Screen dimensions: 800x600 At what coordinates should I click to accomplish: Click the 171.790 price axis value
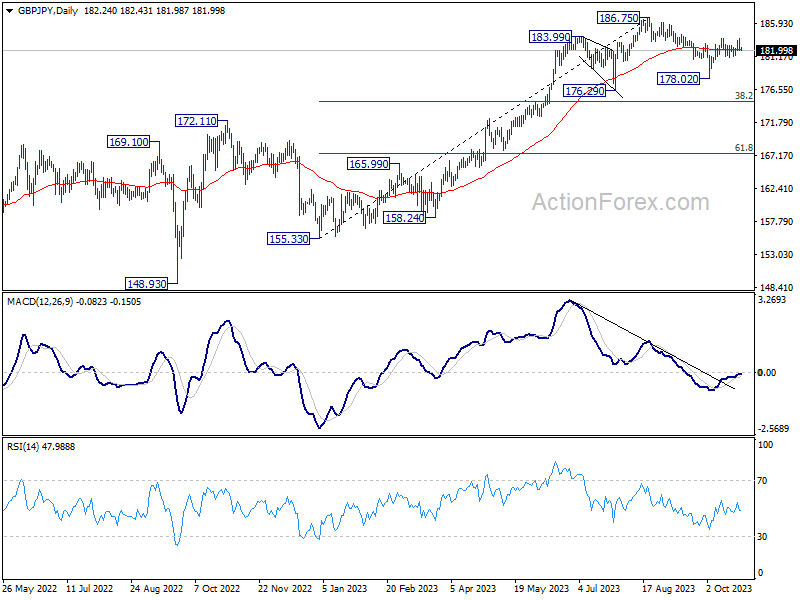[x=777, y=122]
